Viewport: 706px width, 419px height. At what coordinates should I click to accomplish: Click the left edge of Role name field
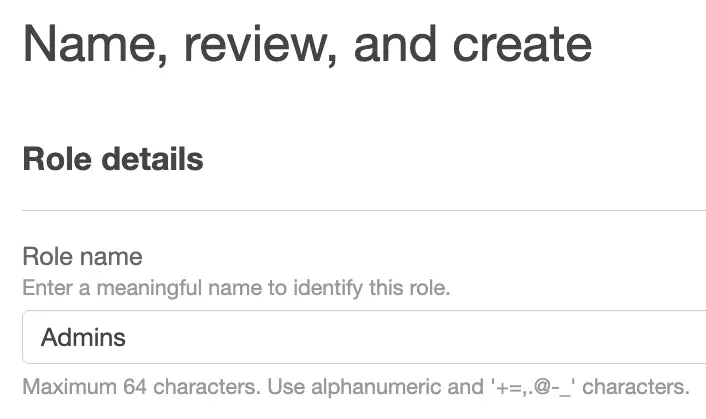pos(27,337)
